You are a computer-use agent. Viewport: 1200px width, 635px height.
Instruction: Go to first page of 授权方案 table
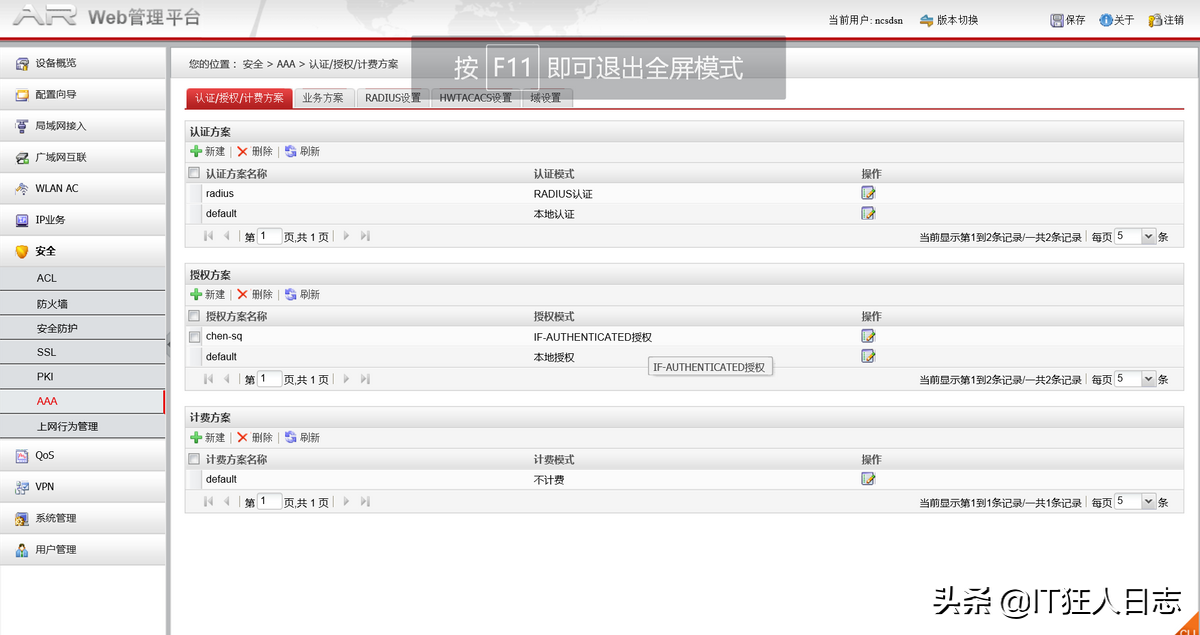[209, 380]
